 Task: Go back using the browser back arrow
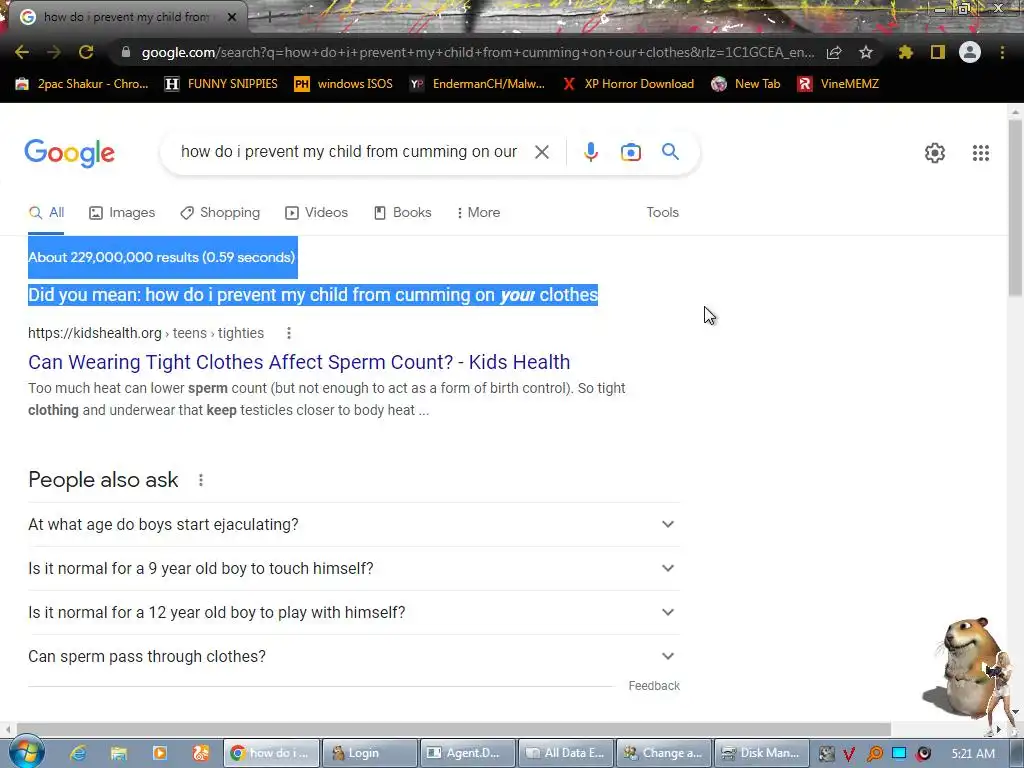(x=22, y=52)
